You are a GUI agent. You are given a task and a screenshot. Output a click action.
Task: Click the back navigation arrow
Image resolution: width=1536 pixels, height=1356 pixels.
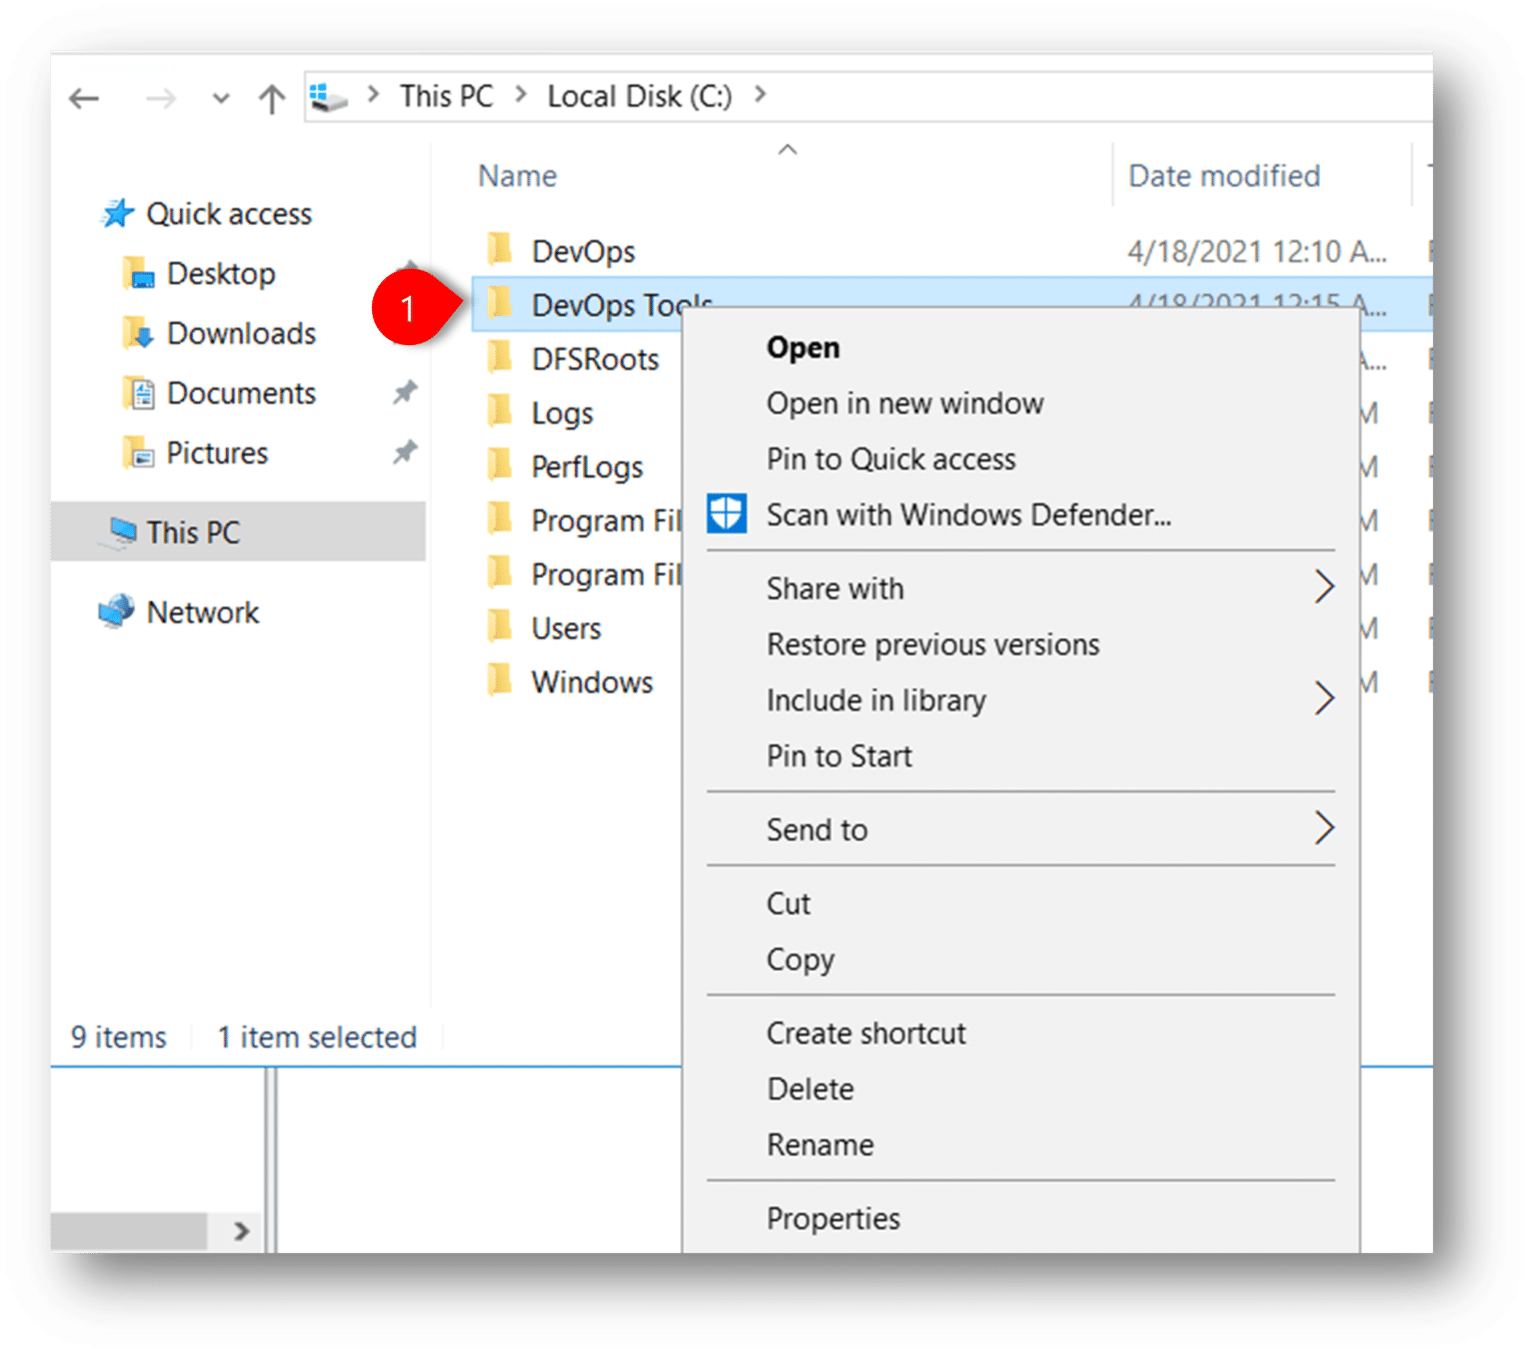click(x=84, y=97)
